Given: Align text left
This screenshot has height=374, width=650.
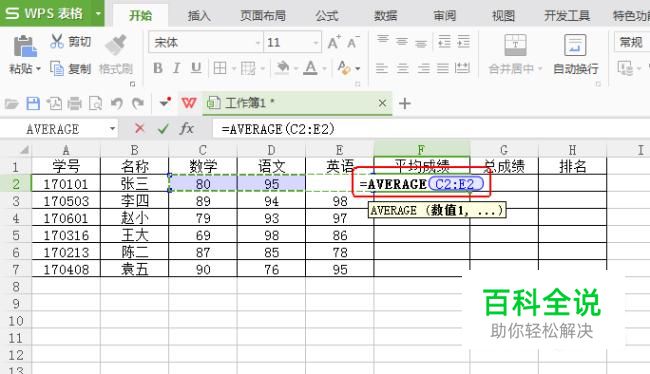Looking at the screenshot, I should (x=382, y=68).
